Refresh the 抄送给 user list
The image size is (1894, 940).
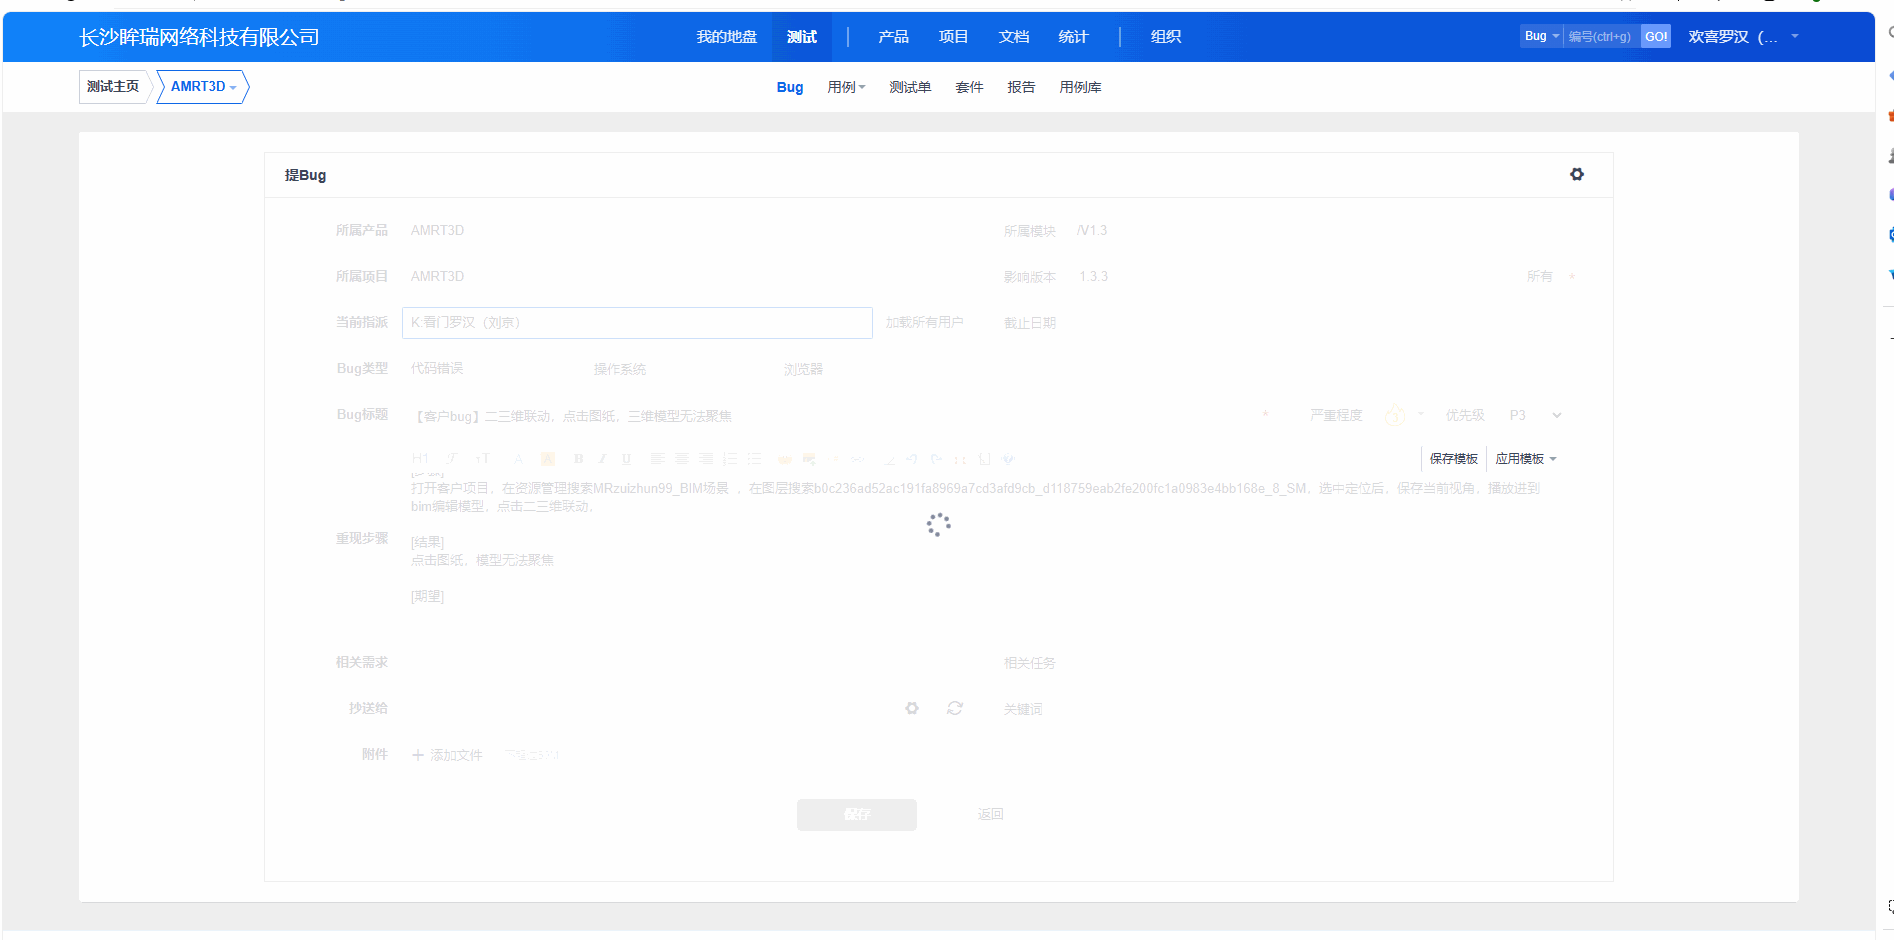[955, 708]
